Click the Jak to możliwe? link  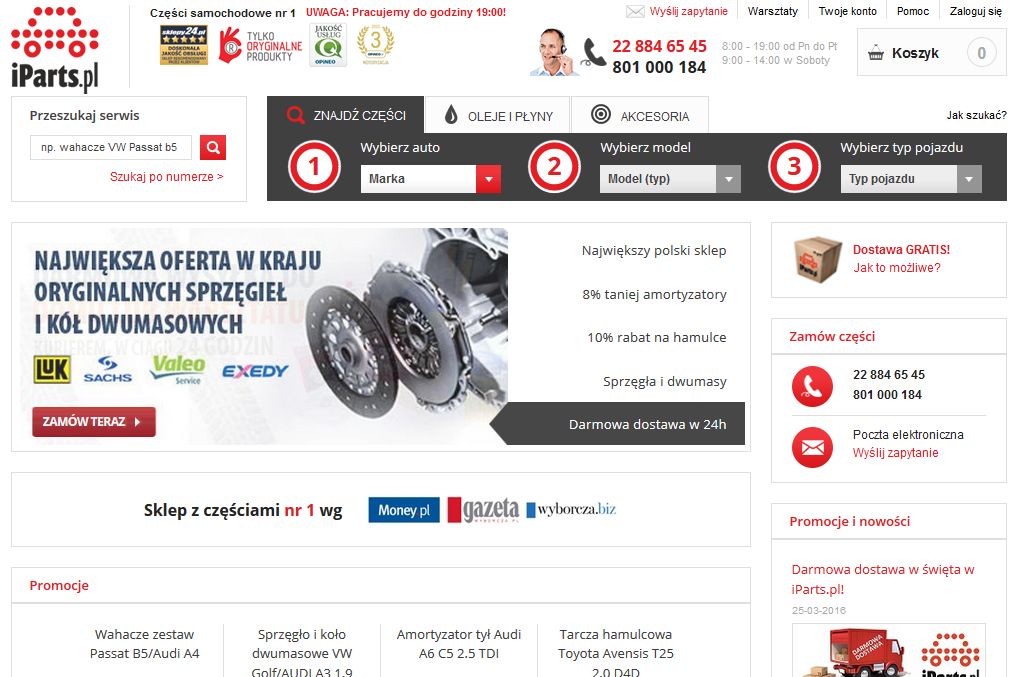pos(896,268)
